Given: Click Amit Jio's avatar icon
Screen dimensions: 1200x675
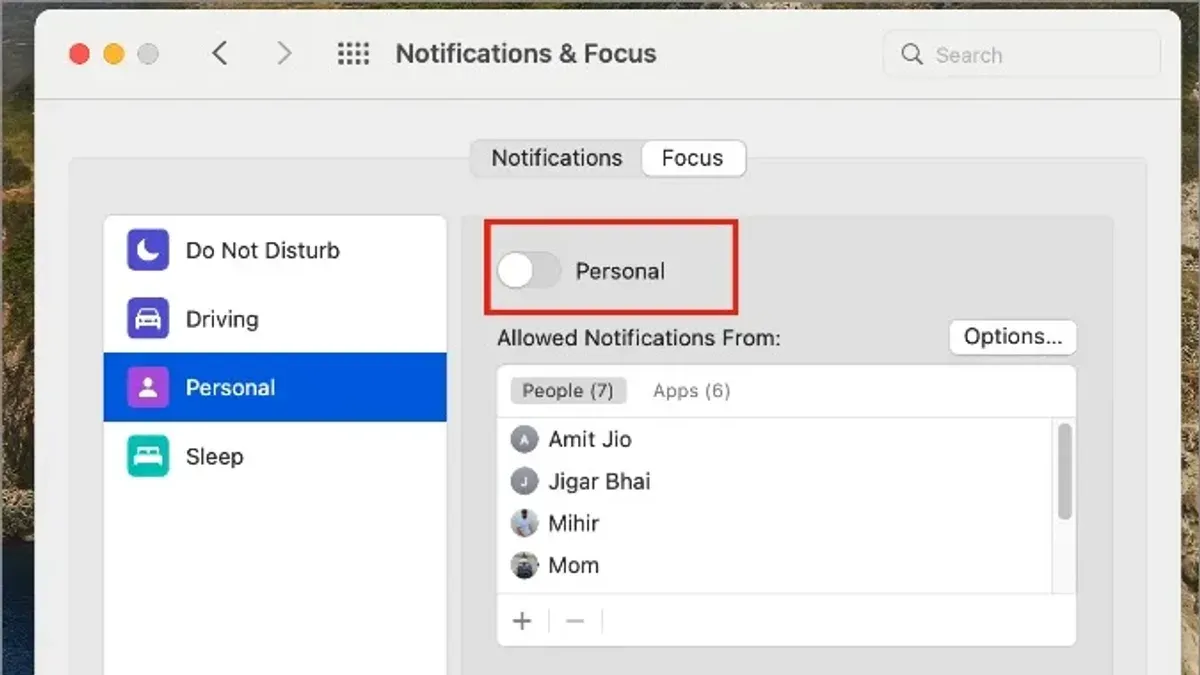Looking at the screenshot, I should coord(525,439).
